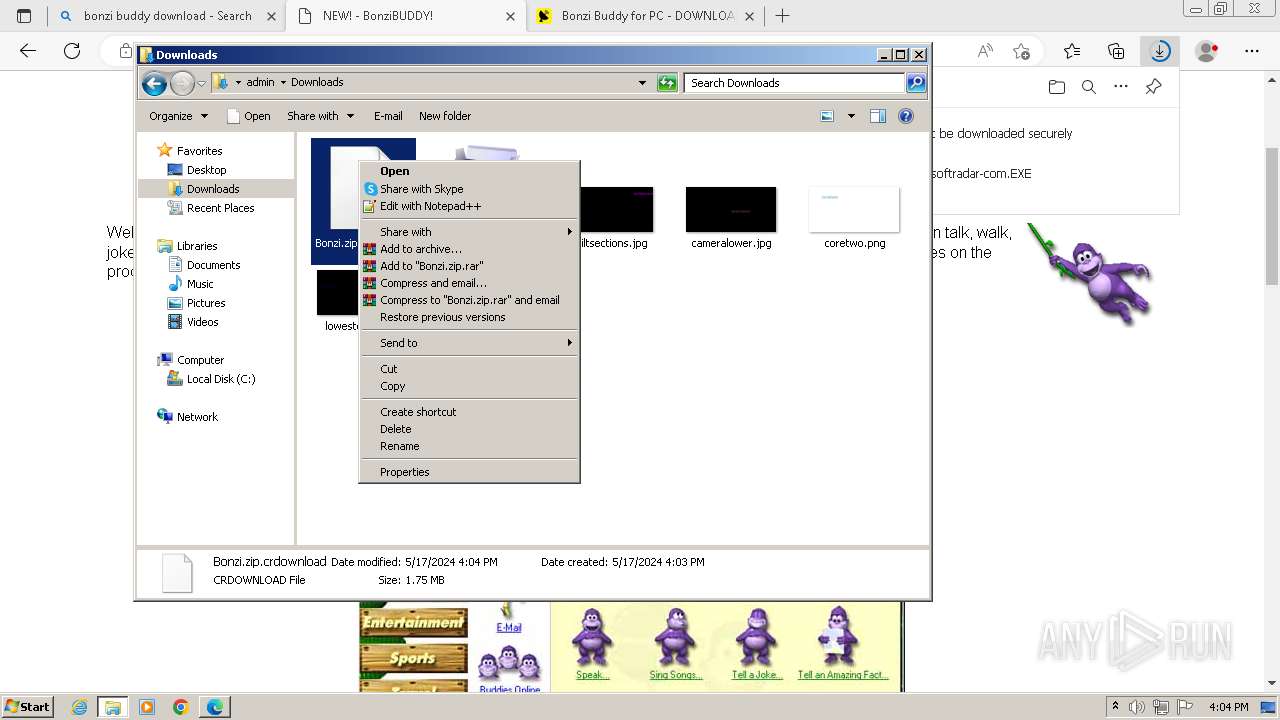Select Recent Places in navigation pane

tap(220, 208)
